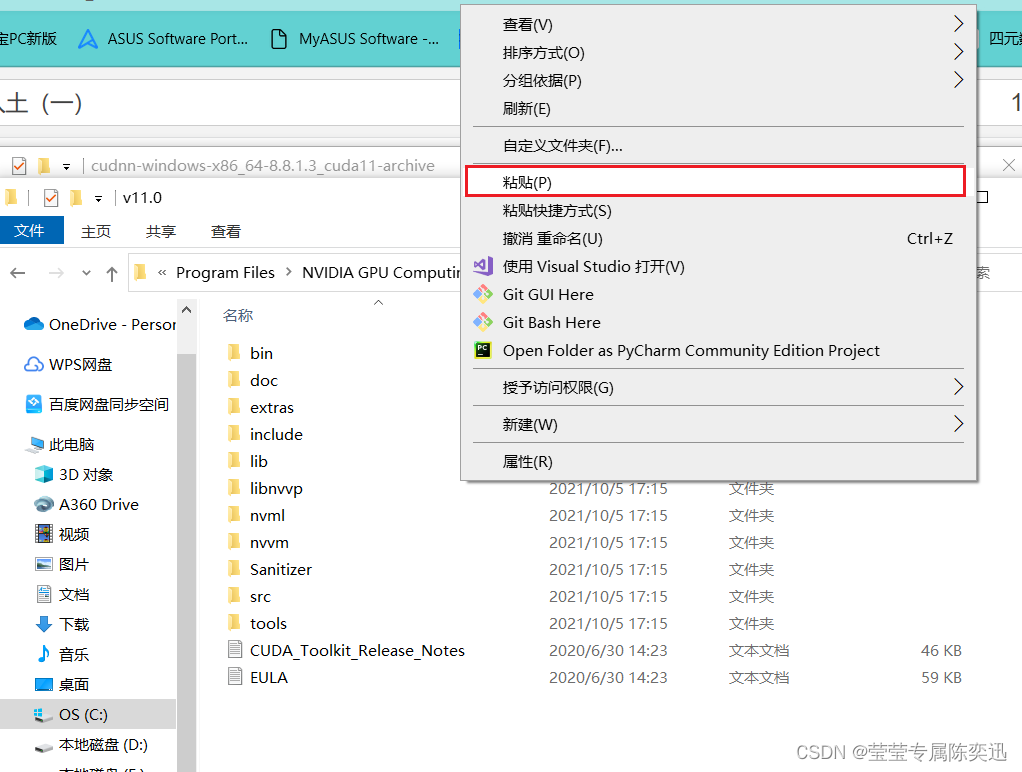Click the Git Bash Here icon

click(x=483, y=322)
